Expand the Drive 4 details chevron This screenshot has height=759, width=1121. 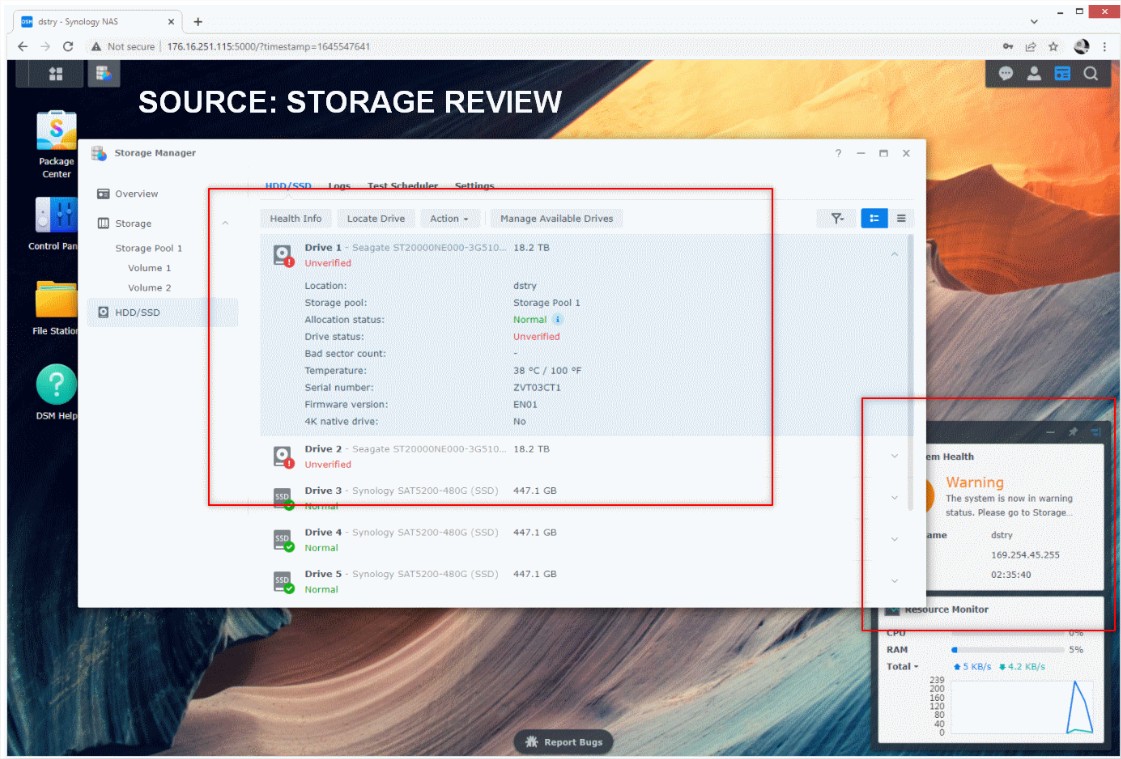[894, 540]
